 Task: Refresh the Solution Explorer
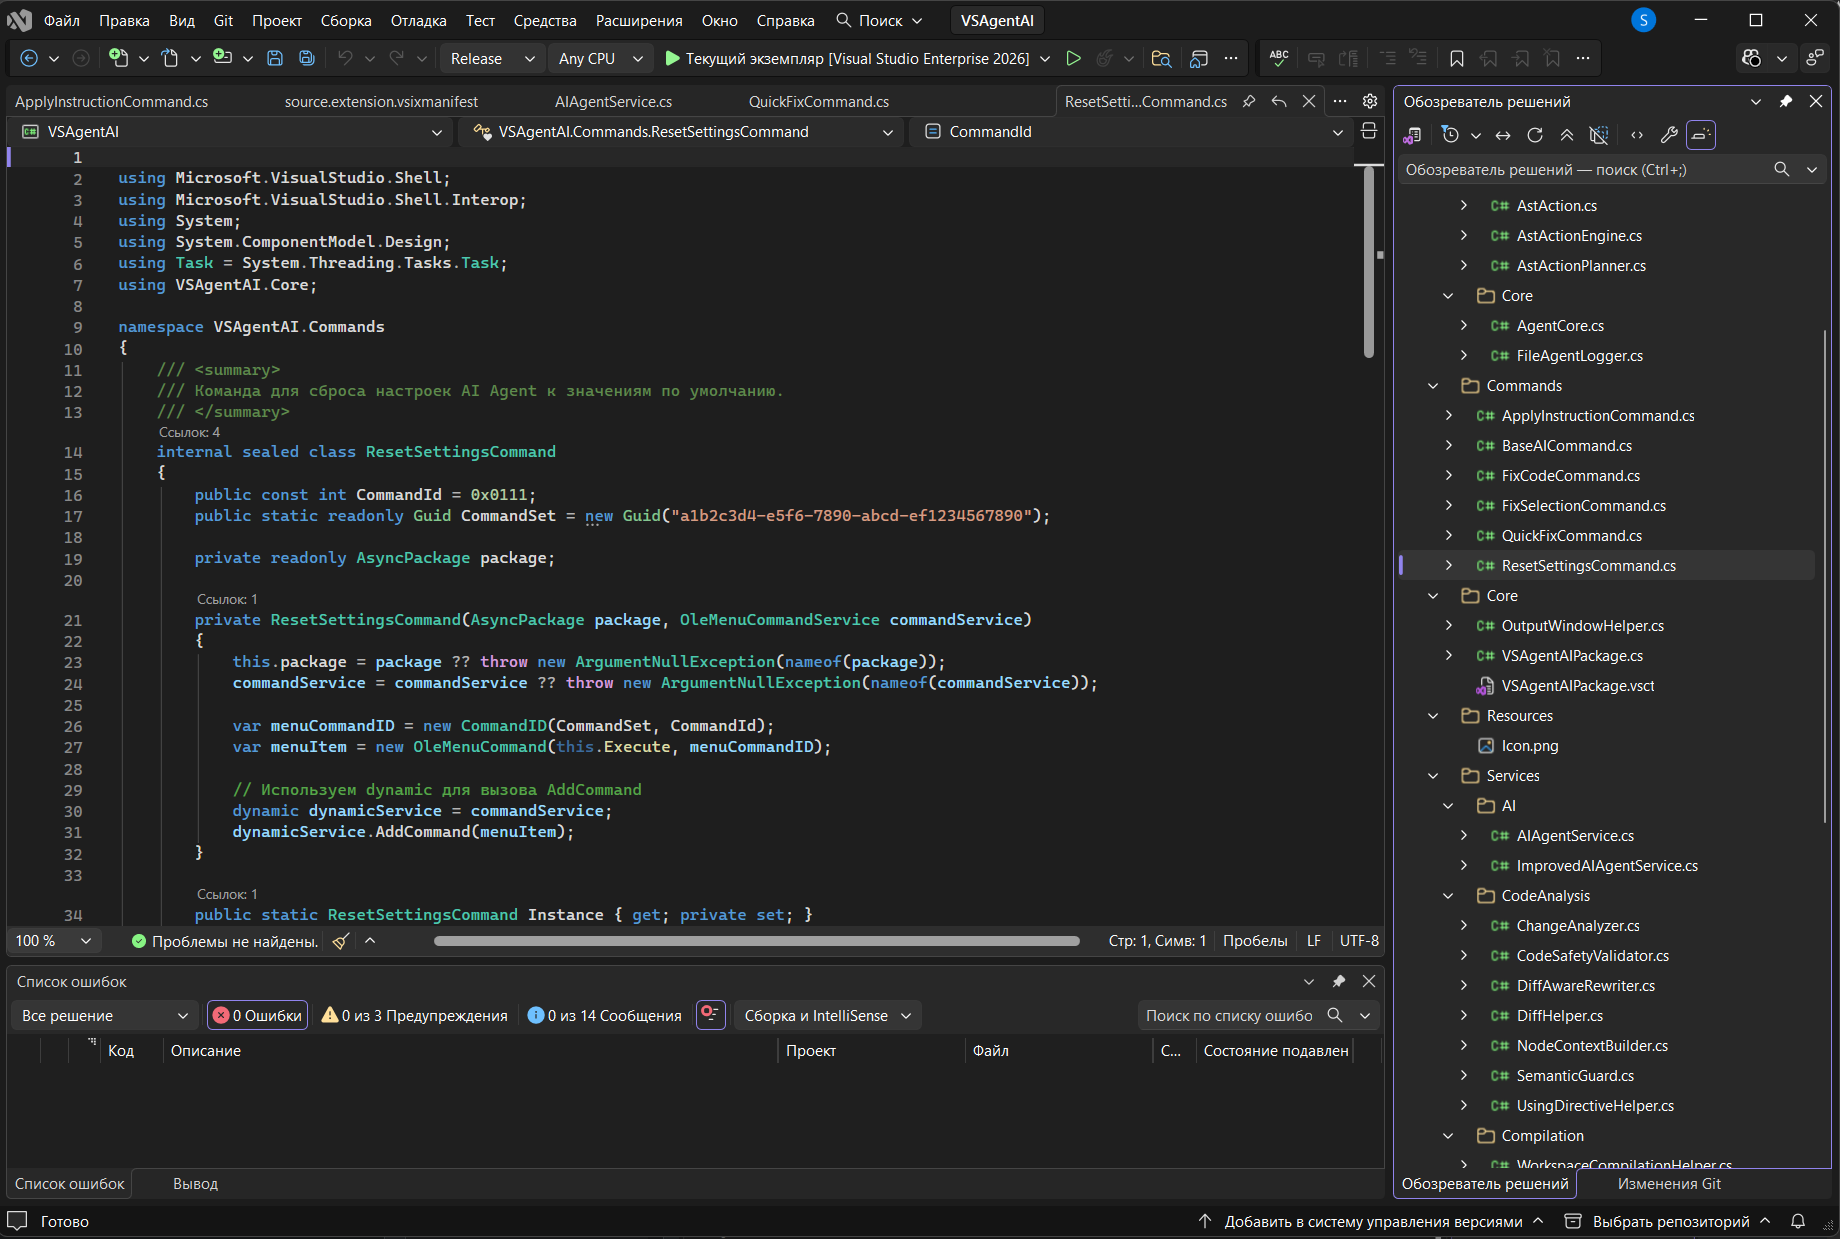coord(1535,135)
